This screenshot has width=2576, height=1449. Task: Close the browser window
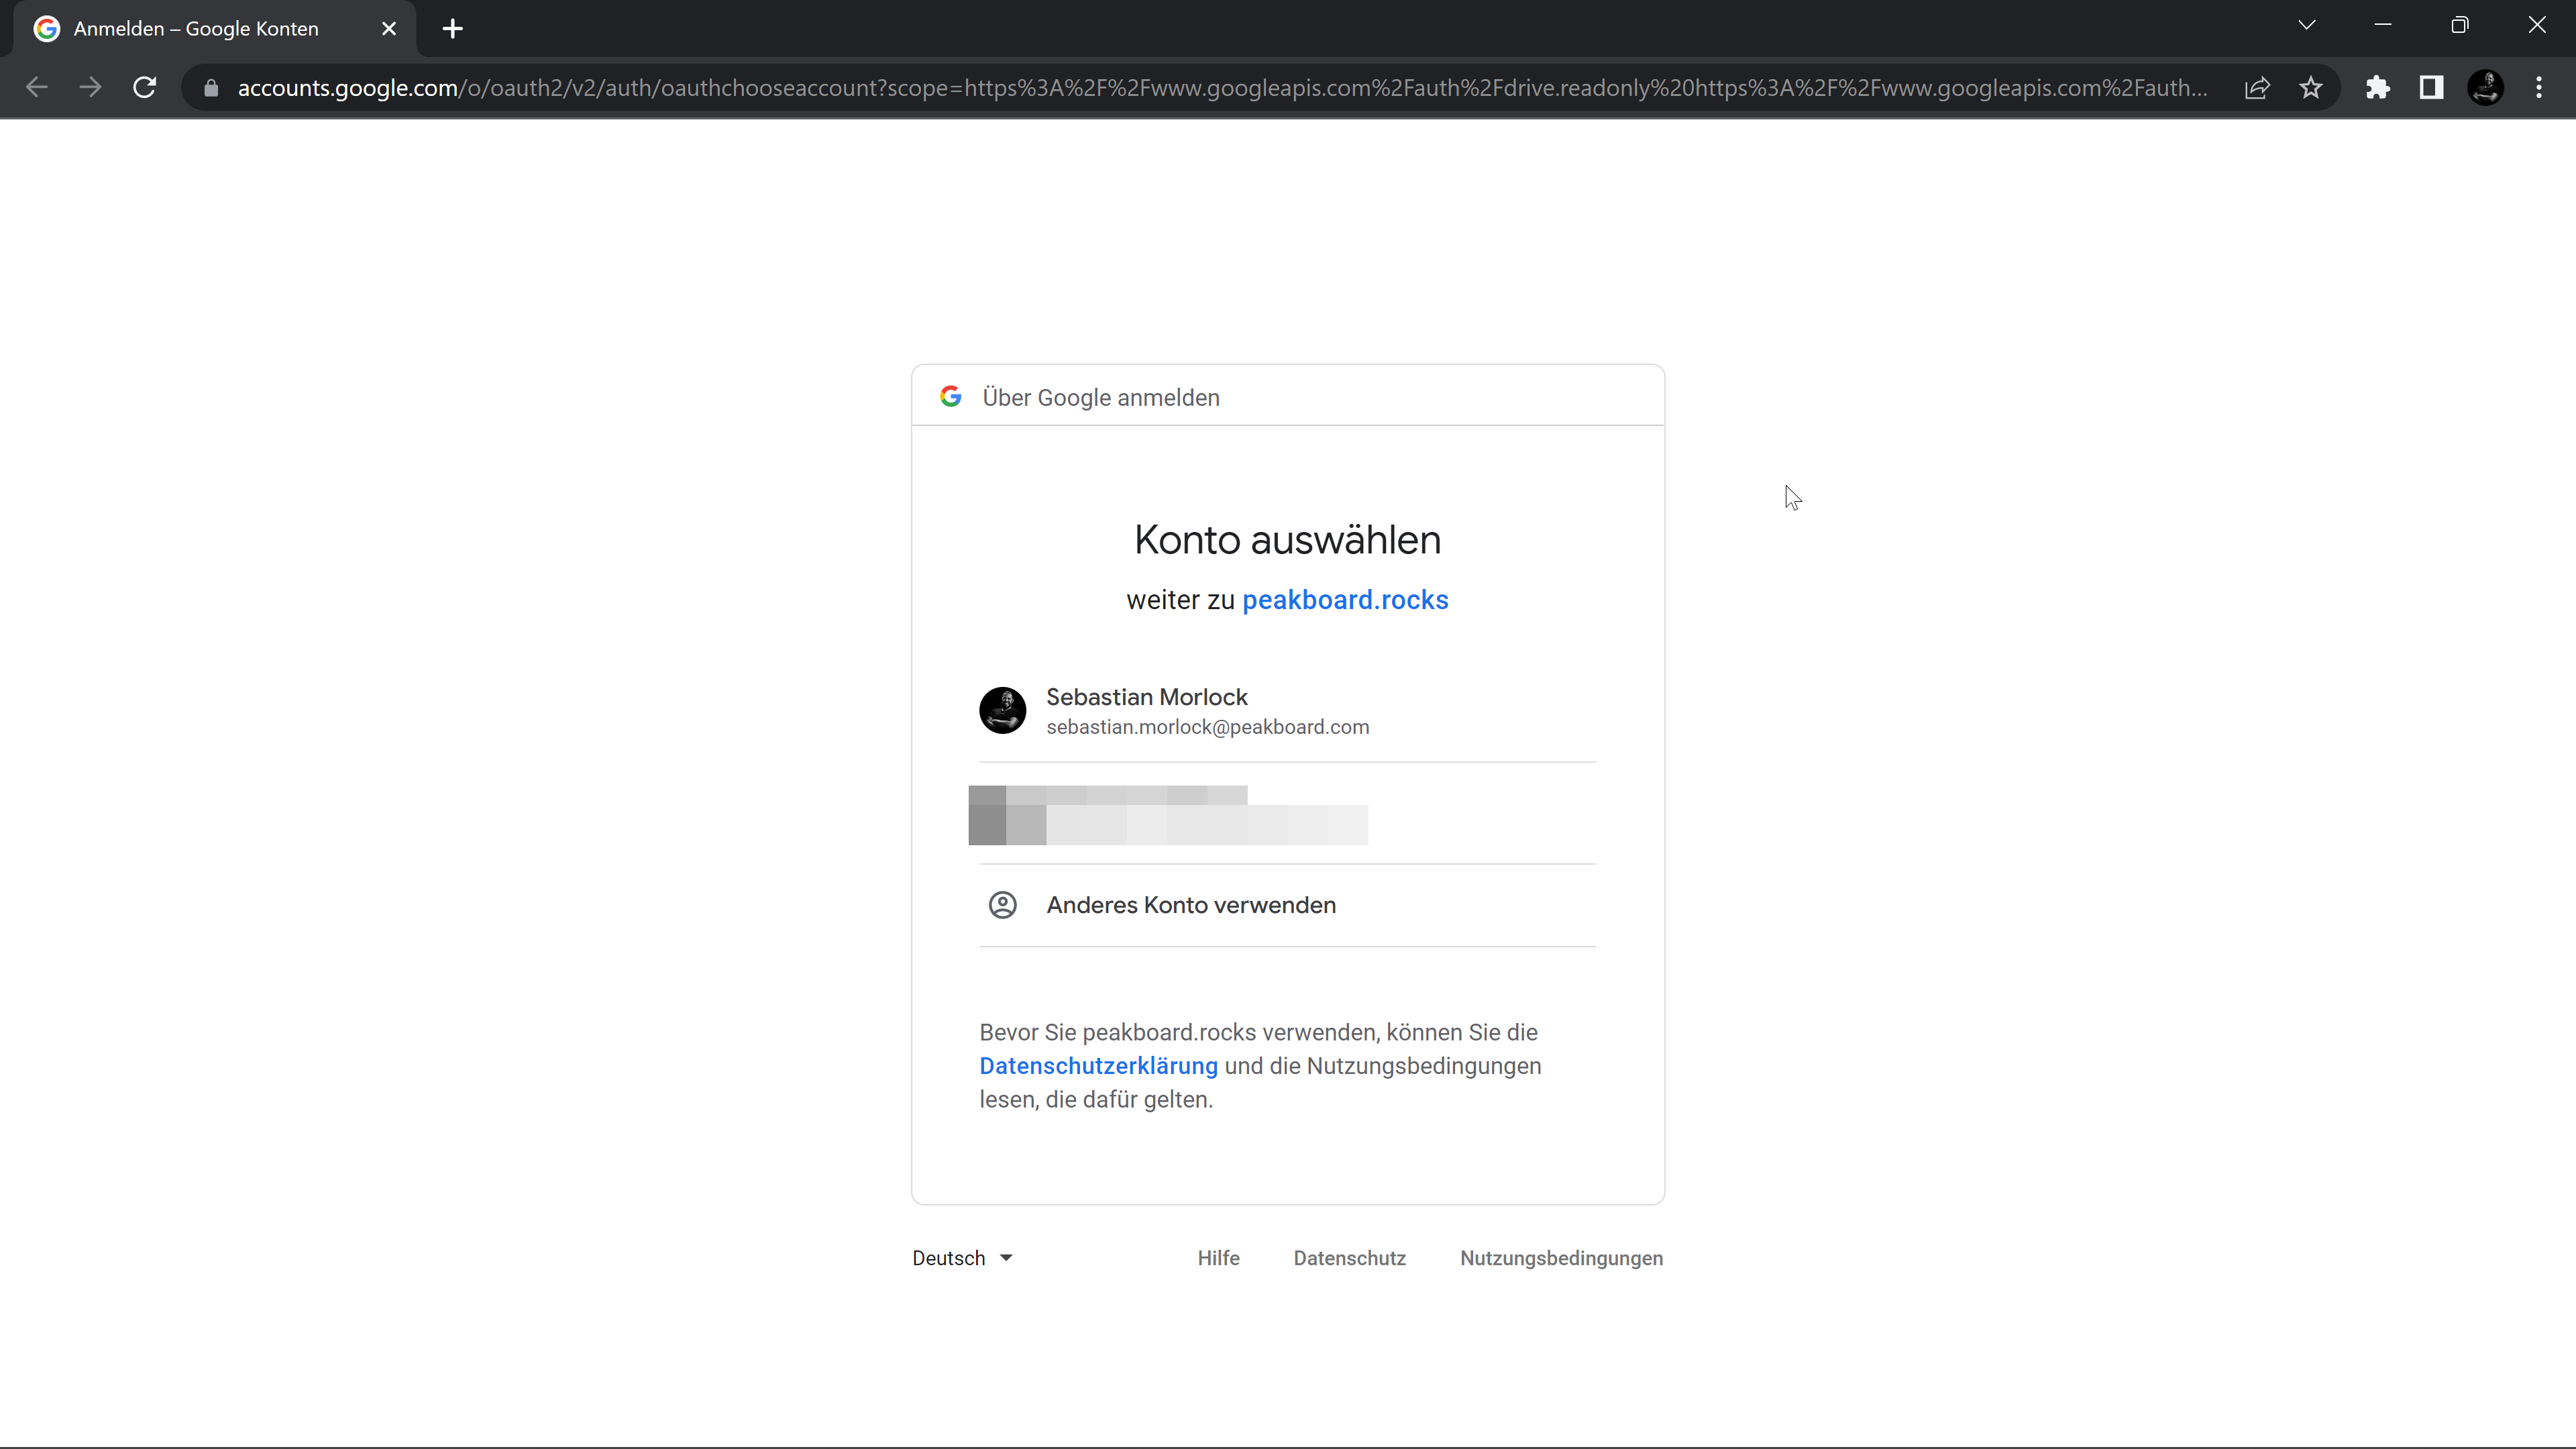(2537, 25)
